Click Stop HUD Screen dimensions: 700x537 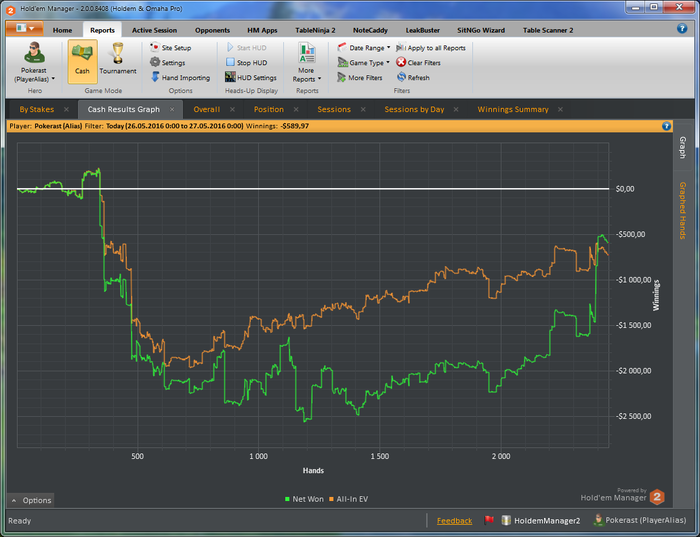[246, 62]
